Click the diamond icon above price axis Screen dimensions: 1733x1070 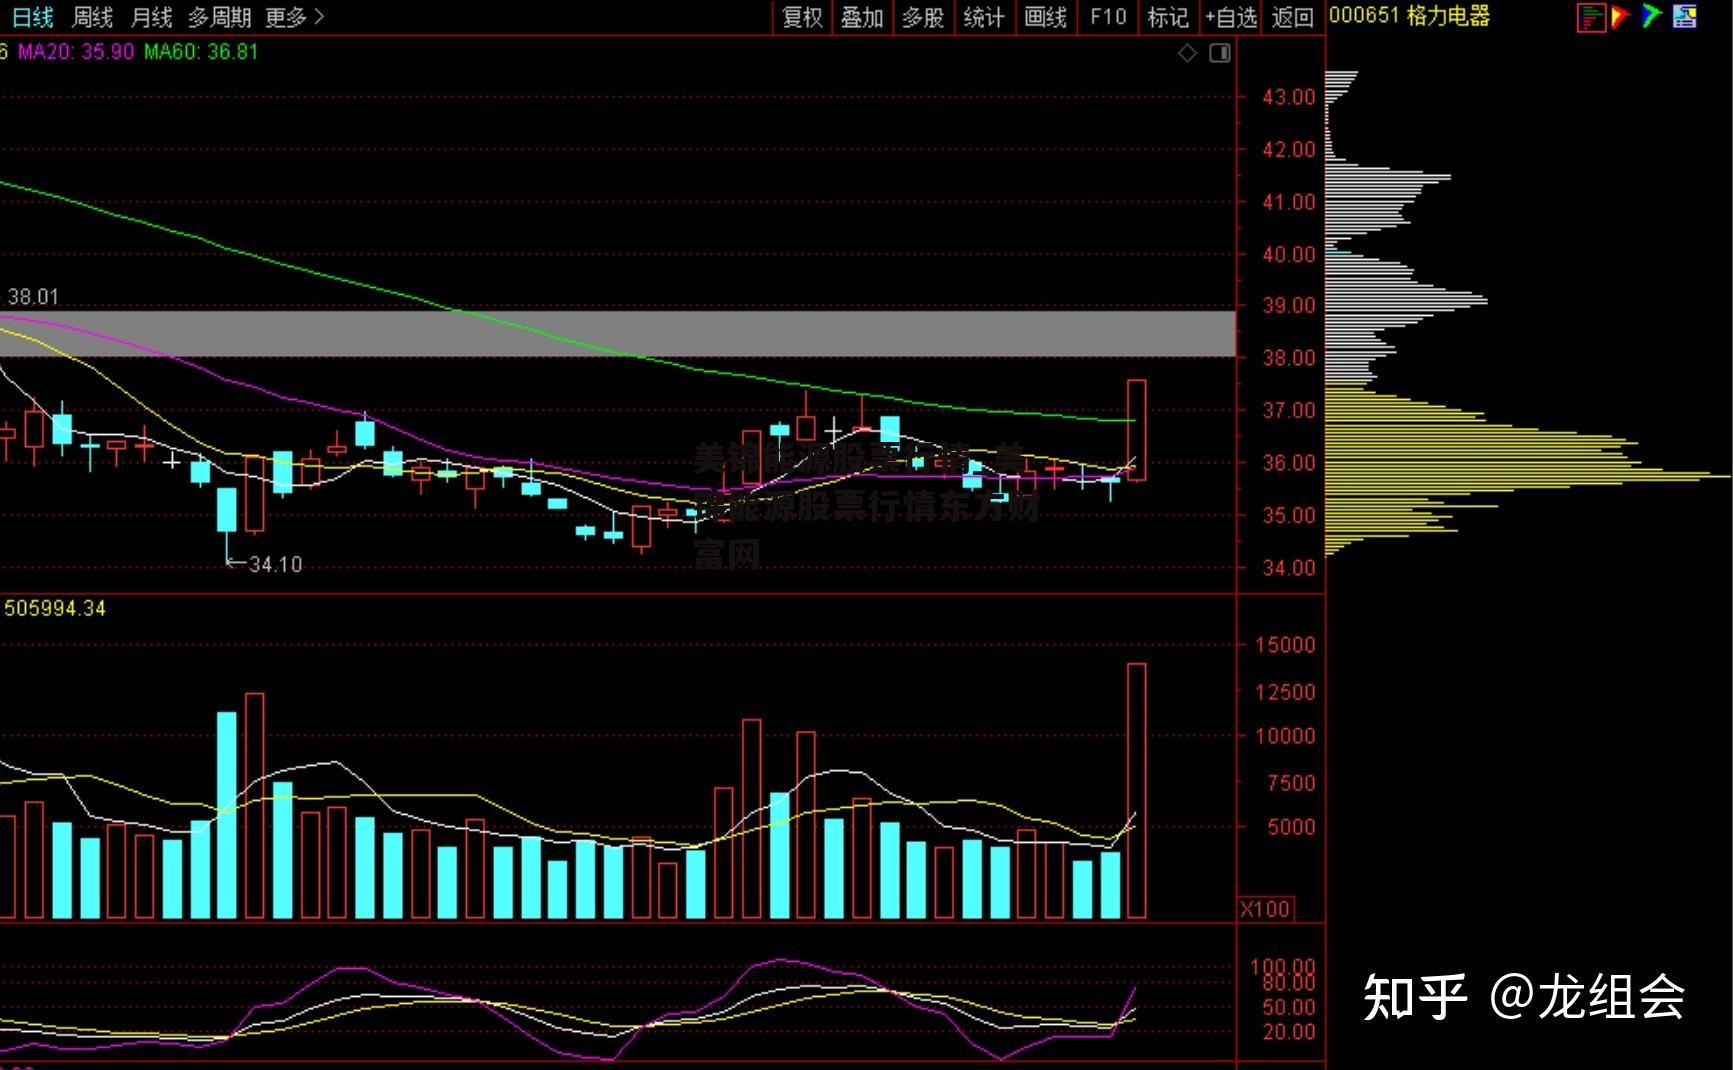[1187, 53]
